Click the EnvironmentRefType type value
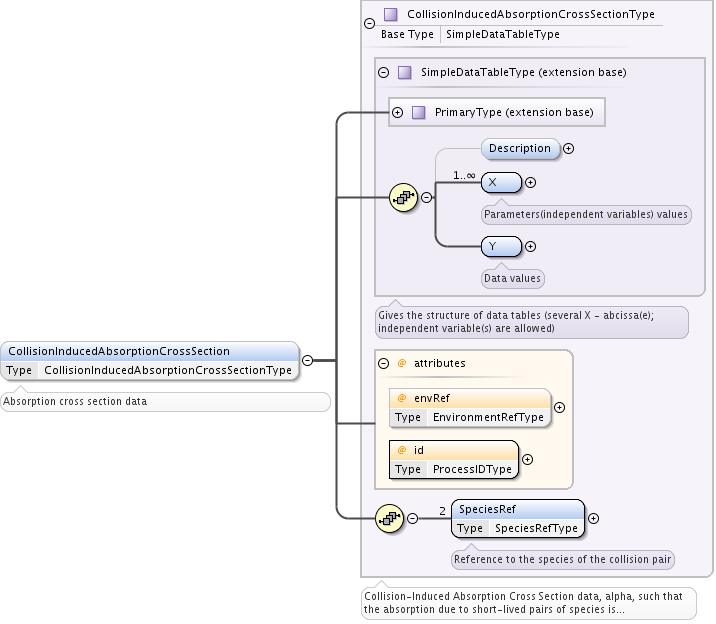The height and width of the screenshot is (624, 716). click(488, 417)
